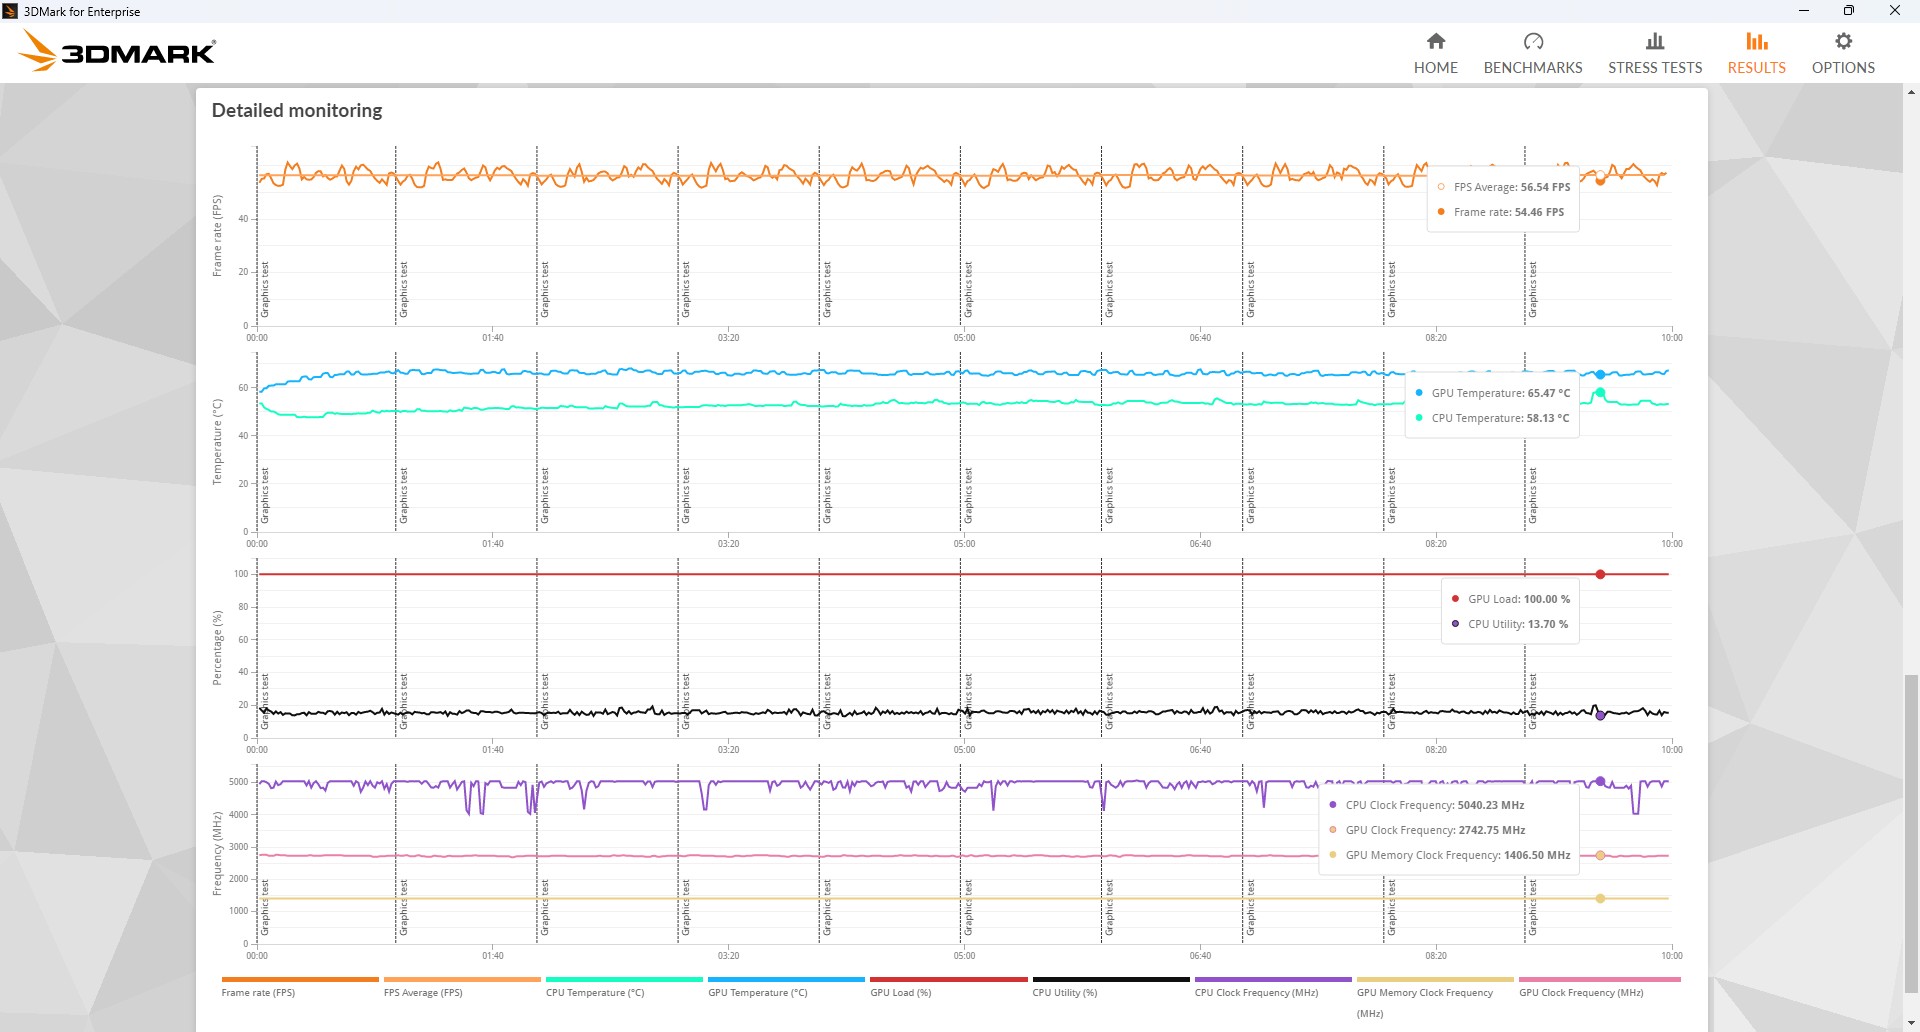
Task: Go to Stress Tests section icon
Action: [1654, 42]
